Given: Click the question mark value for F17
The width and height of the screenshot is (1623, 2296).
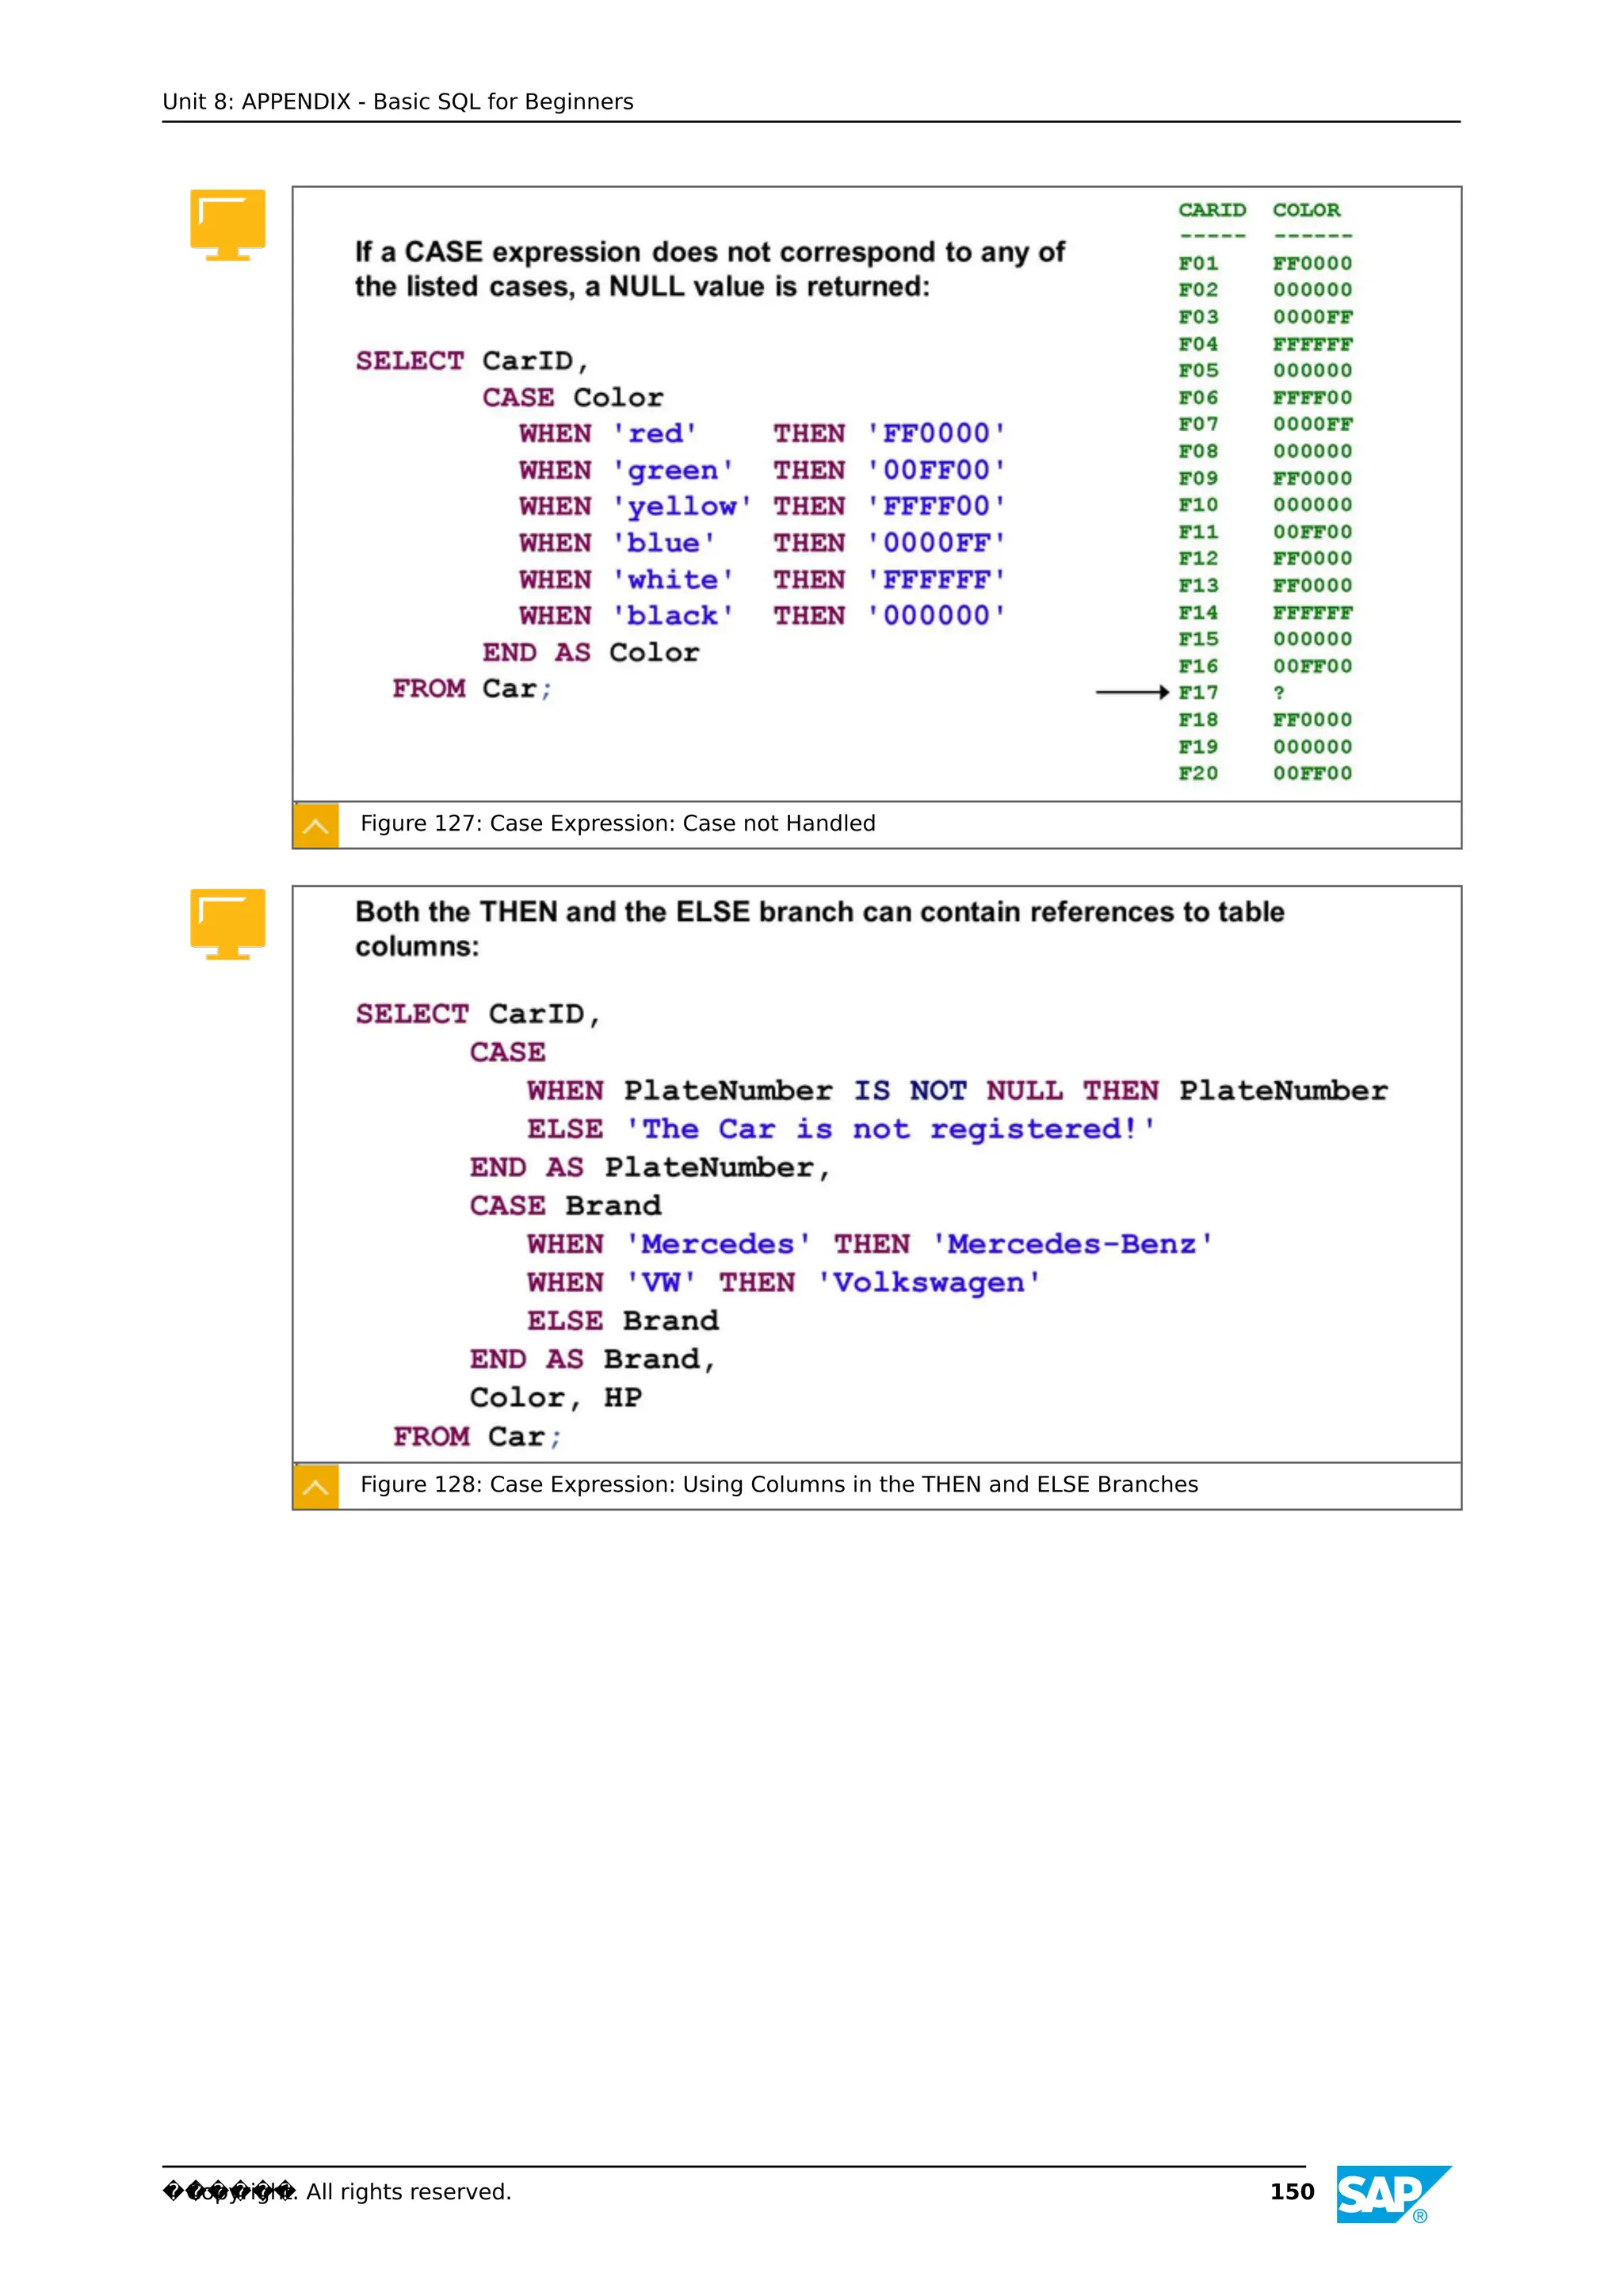Looking at the screenshot, I should (1278, 692).
